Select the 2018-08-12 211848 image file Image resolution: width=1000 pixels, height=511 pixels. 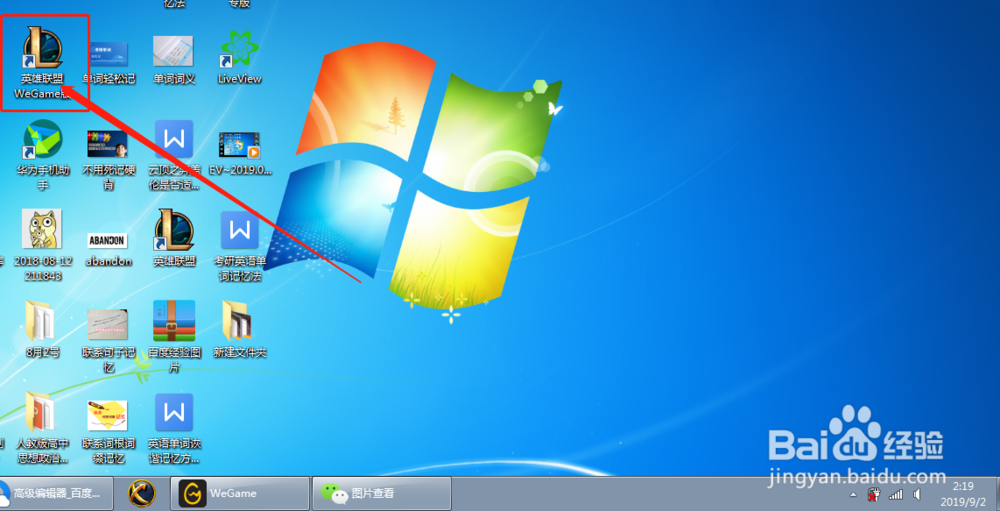point(42,246)
